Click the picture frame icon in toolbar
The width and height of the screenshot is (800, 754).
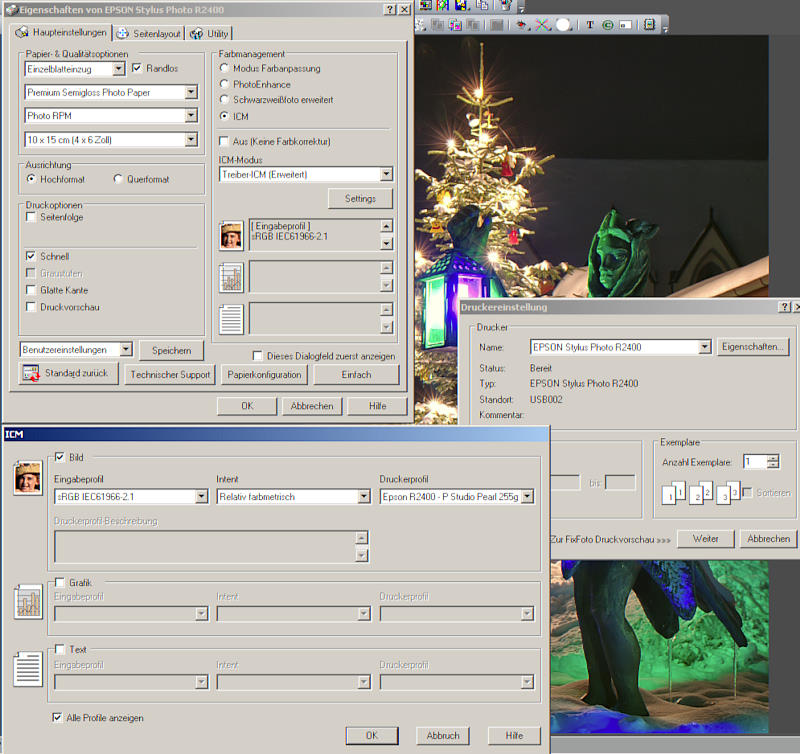pos(649,24)
